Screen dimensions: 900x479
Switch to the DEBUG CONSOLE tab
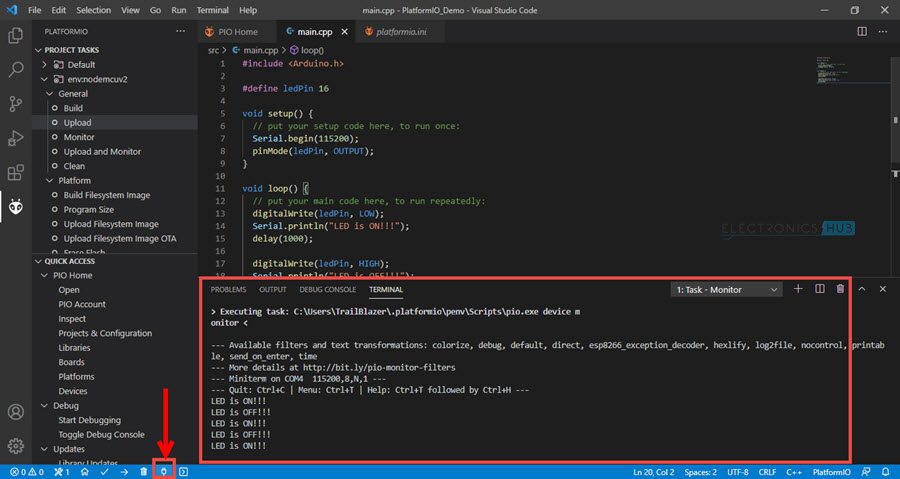[328, 290]
